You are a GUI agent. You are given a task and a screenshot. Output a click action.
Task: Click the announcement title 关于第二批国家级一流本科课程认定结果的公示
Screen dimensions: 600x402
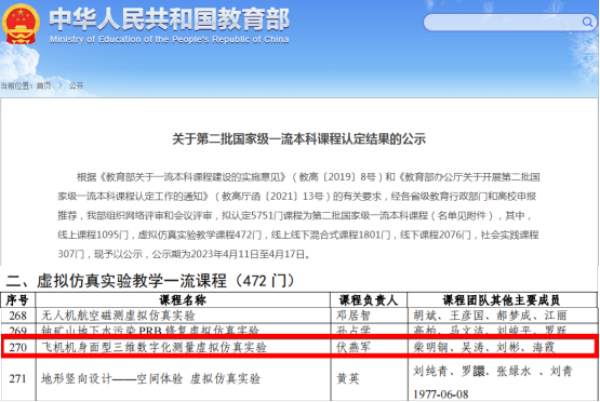tap(299, 139)
